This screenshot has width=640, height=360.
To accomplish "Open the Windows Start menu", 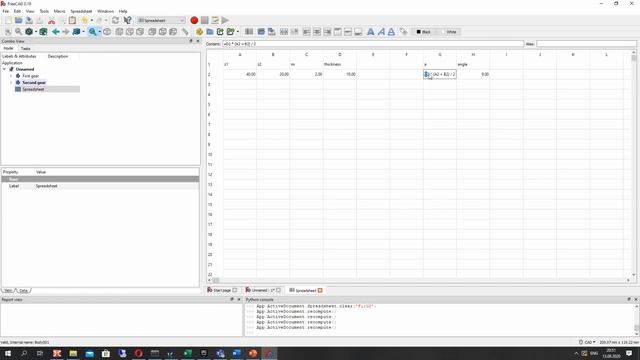I will 8,353.
